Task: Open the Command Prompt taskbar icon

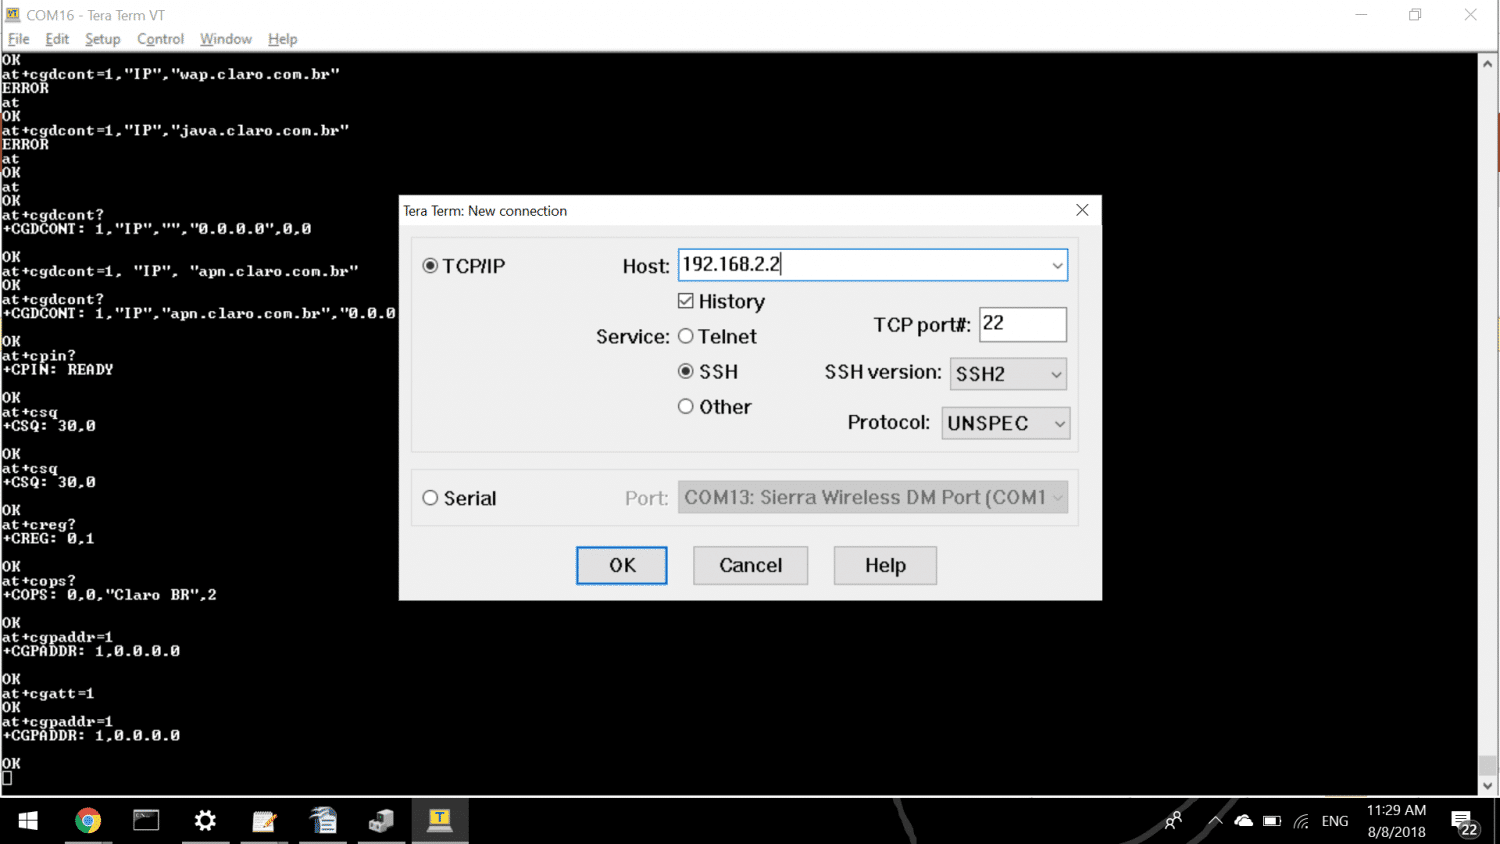Action: (146, 821)
